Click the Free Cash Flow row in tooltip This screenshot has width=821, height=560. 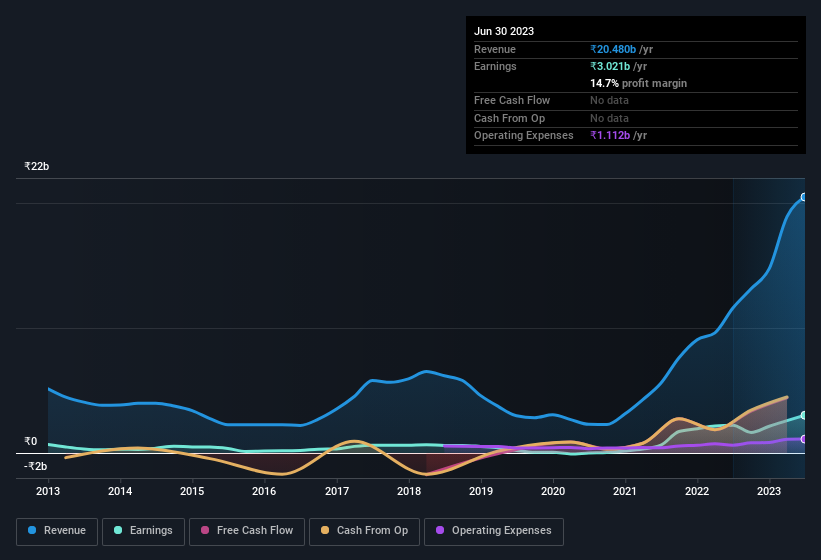636,101
